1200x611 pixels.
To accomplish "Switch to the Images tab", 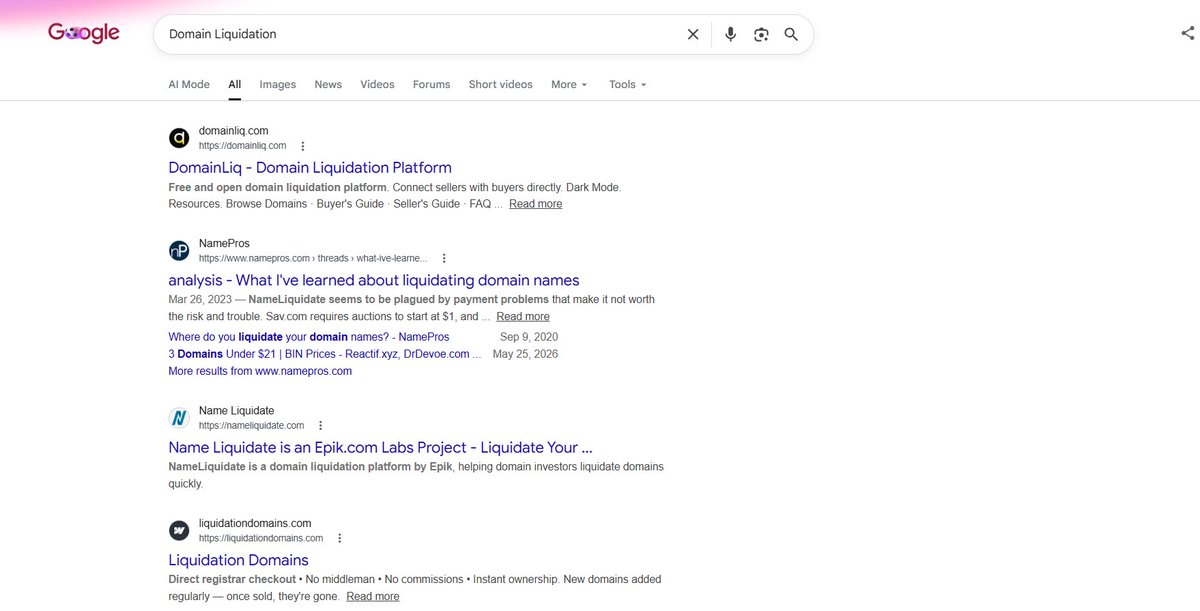I will 278,85.
